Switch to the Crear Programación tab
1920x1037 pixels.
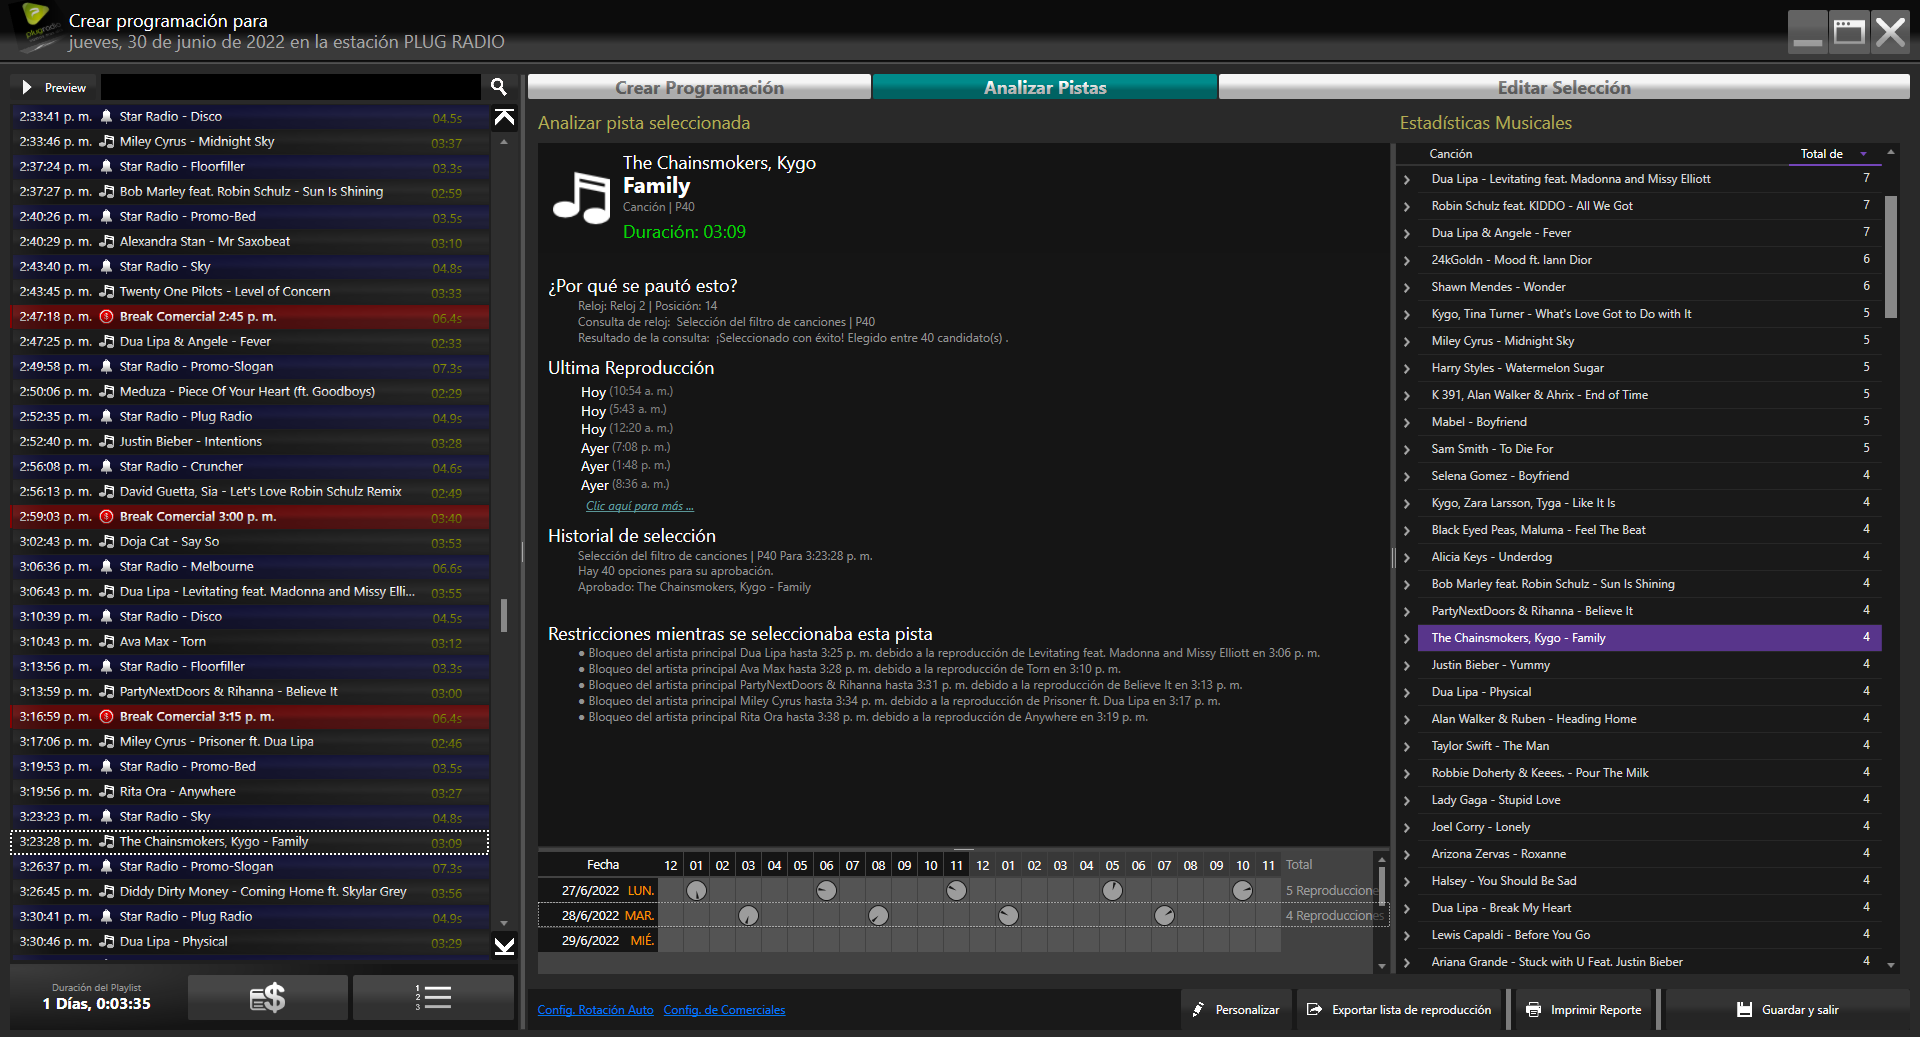699,87
